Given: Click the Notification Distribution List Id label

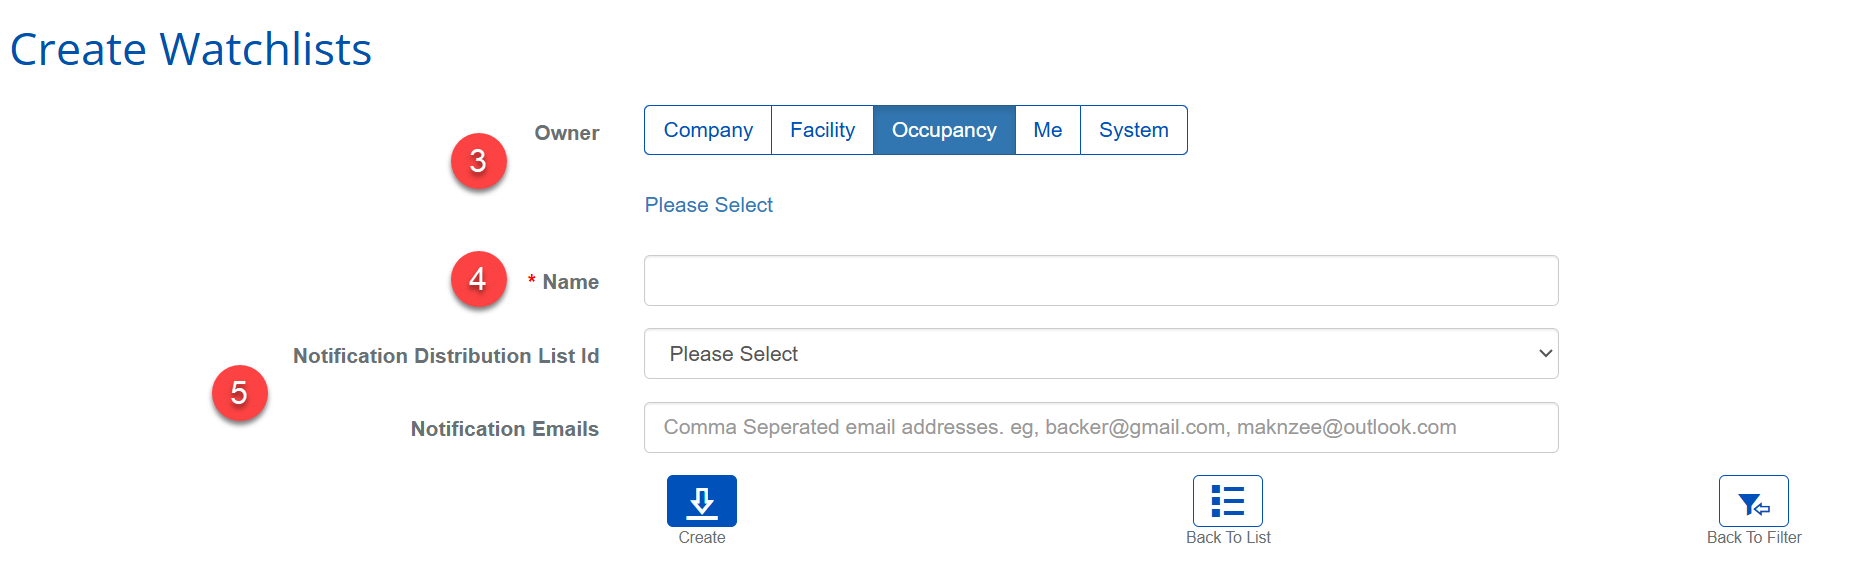Looking at the screenshot, I should 445,356.
